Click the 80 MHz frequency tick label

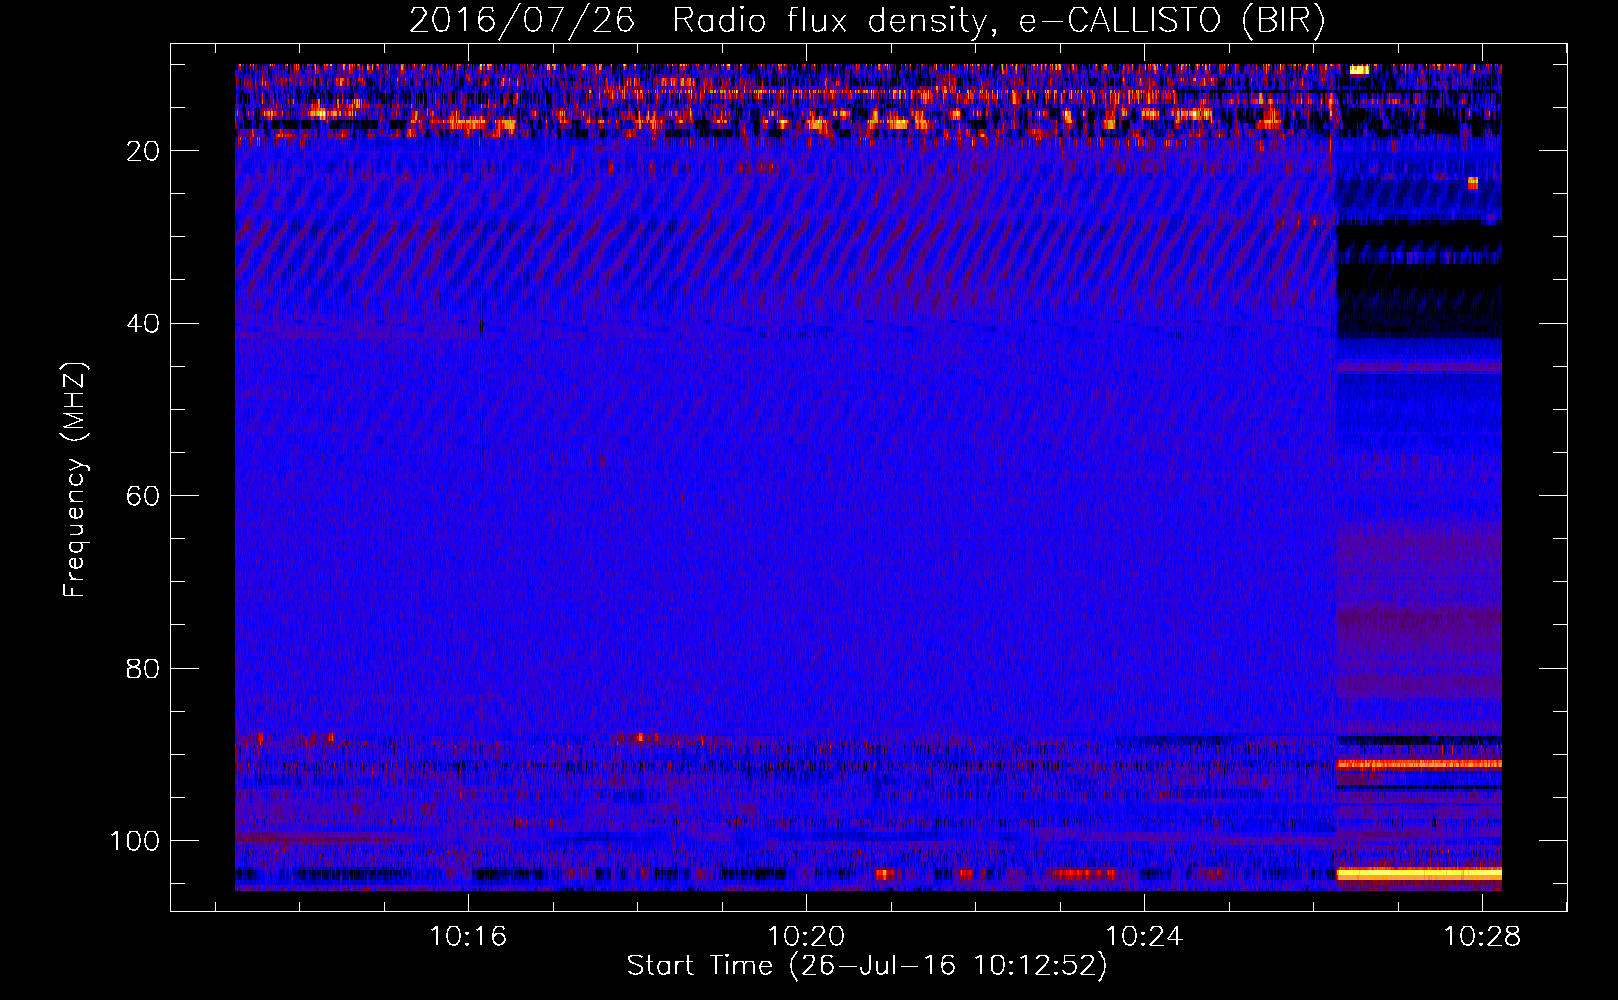pyautogui.click(x=144, y=668)
